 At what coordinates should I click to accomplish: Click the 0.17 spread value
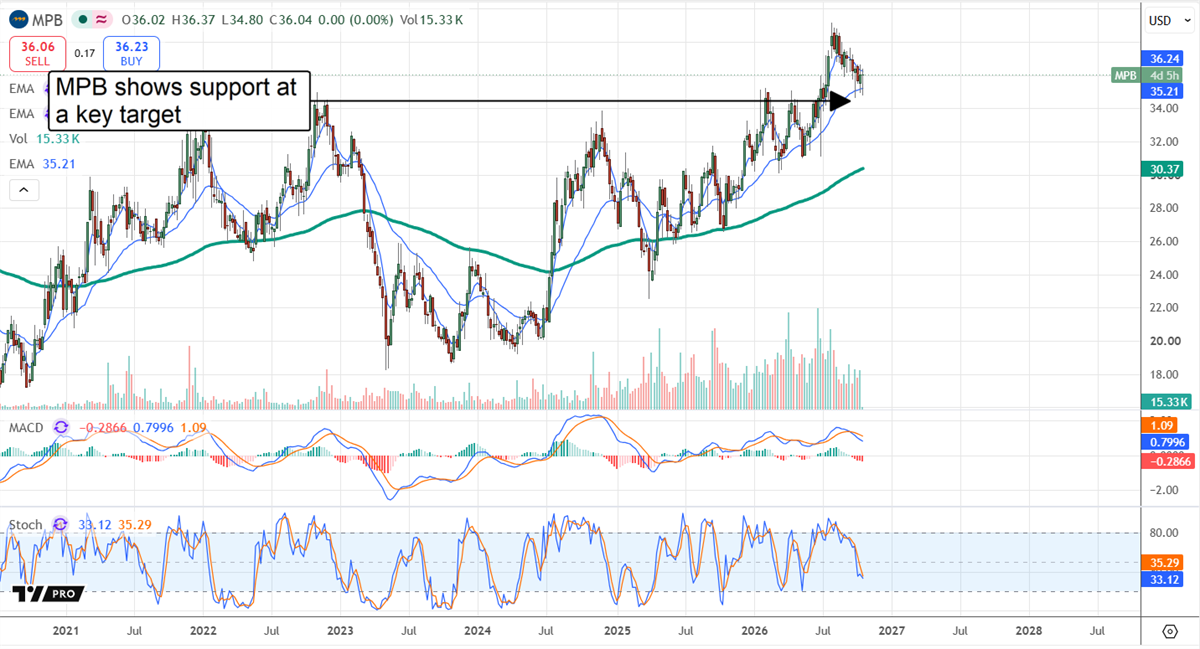(85, 52)
